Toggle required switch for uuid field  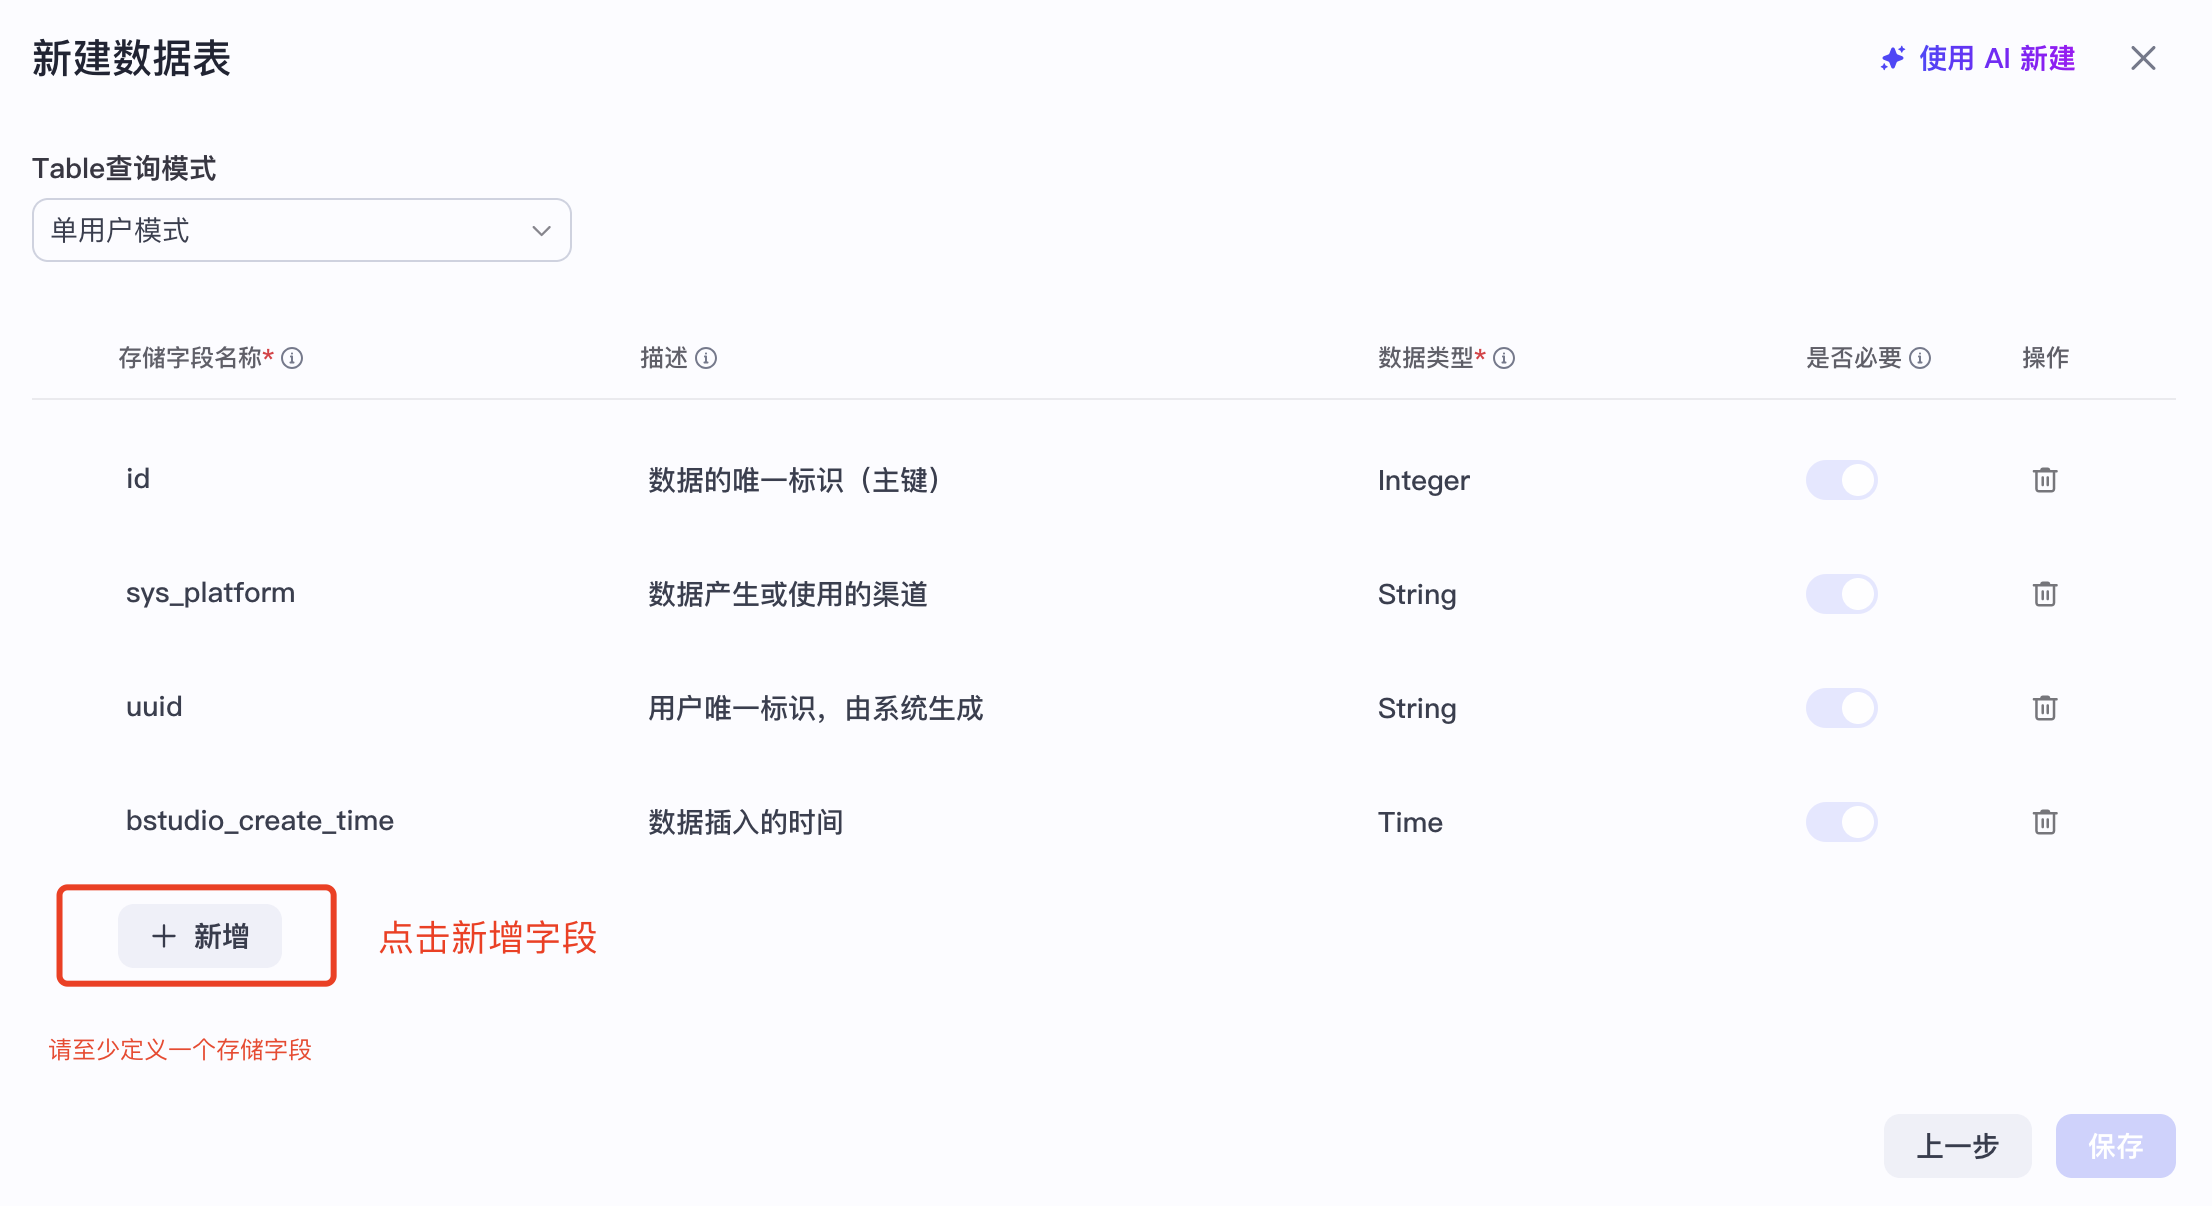pyautogui.click(x=1841, y=708)
